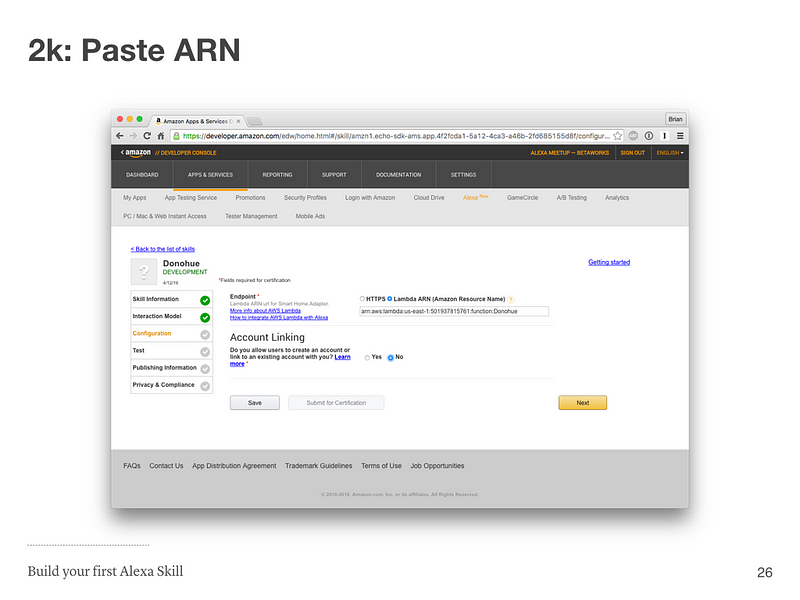
Task: Open Job Opportunities footer link
Action: 437,466
